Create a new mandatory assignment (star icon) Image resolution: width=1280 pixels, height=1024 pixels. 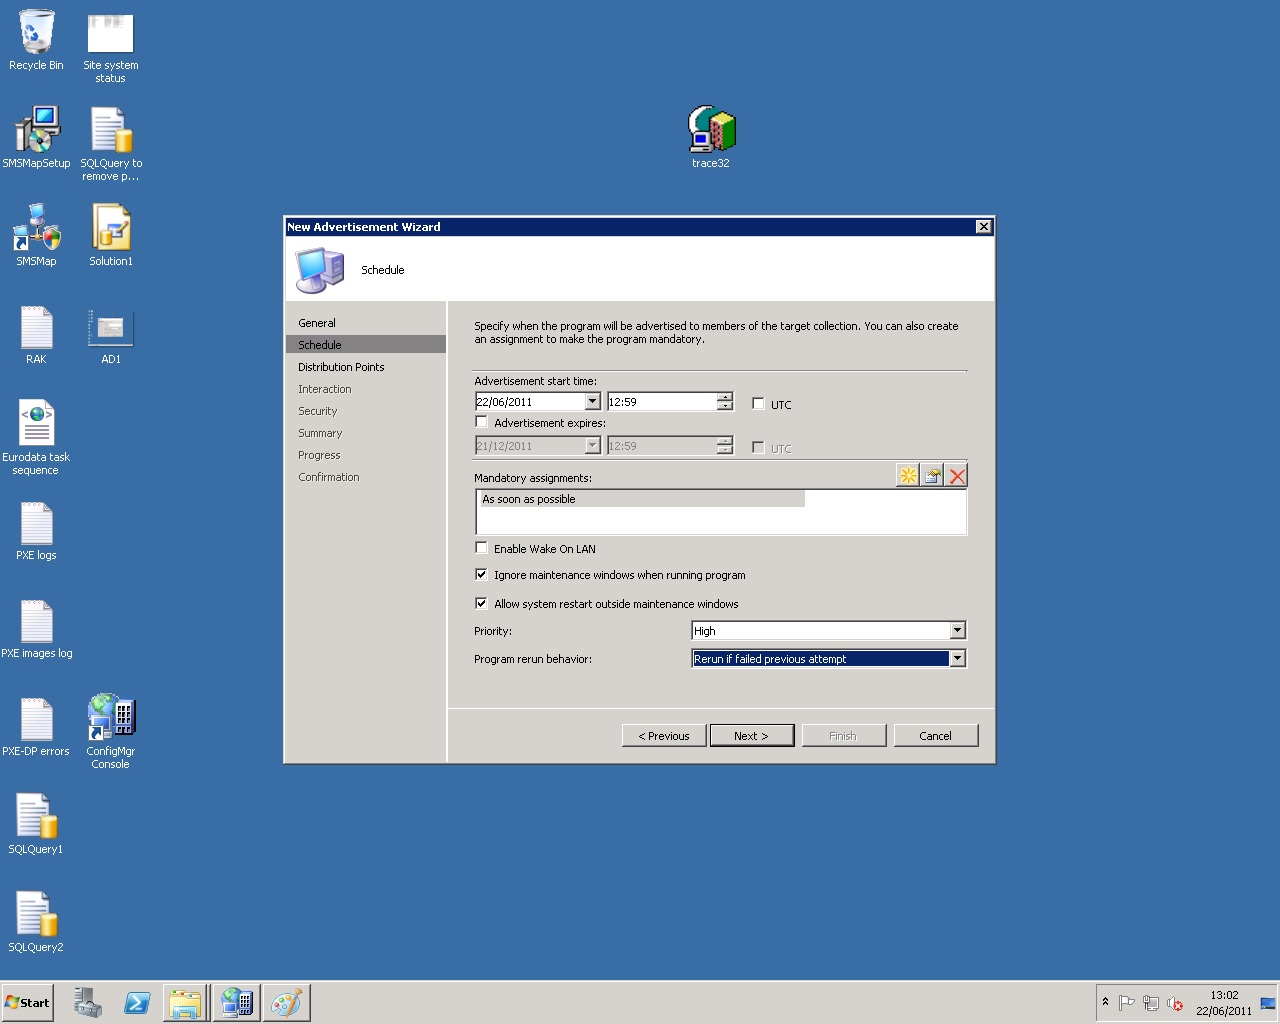point(906,475)
